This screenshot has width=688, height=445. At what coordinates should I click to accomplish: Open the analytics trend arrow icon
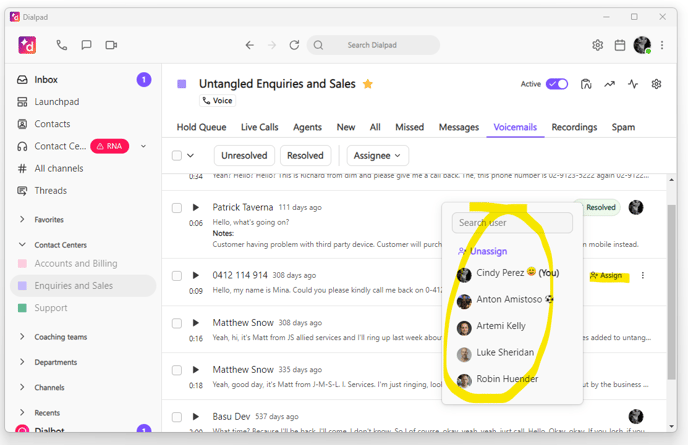tap(609, 84)
